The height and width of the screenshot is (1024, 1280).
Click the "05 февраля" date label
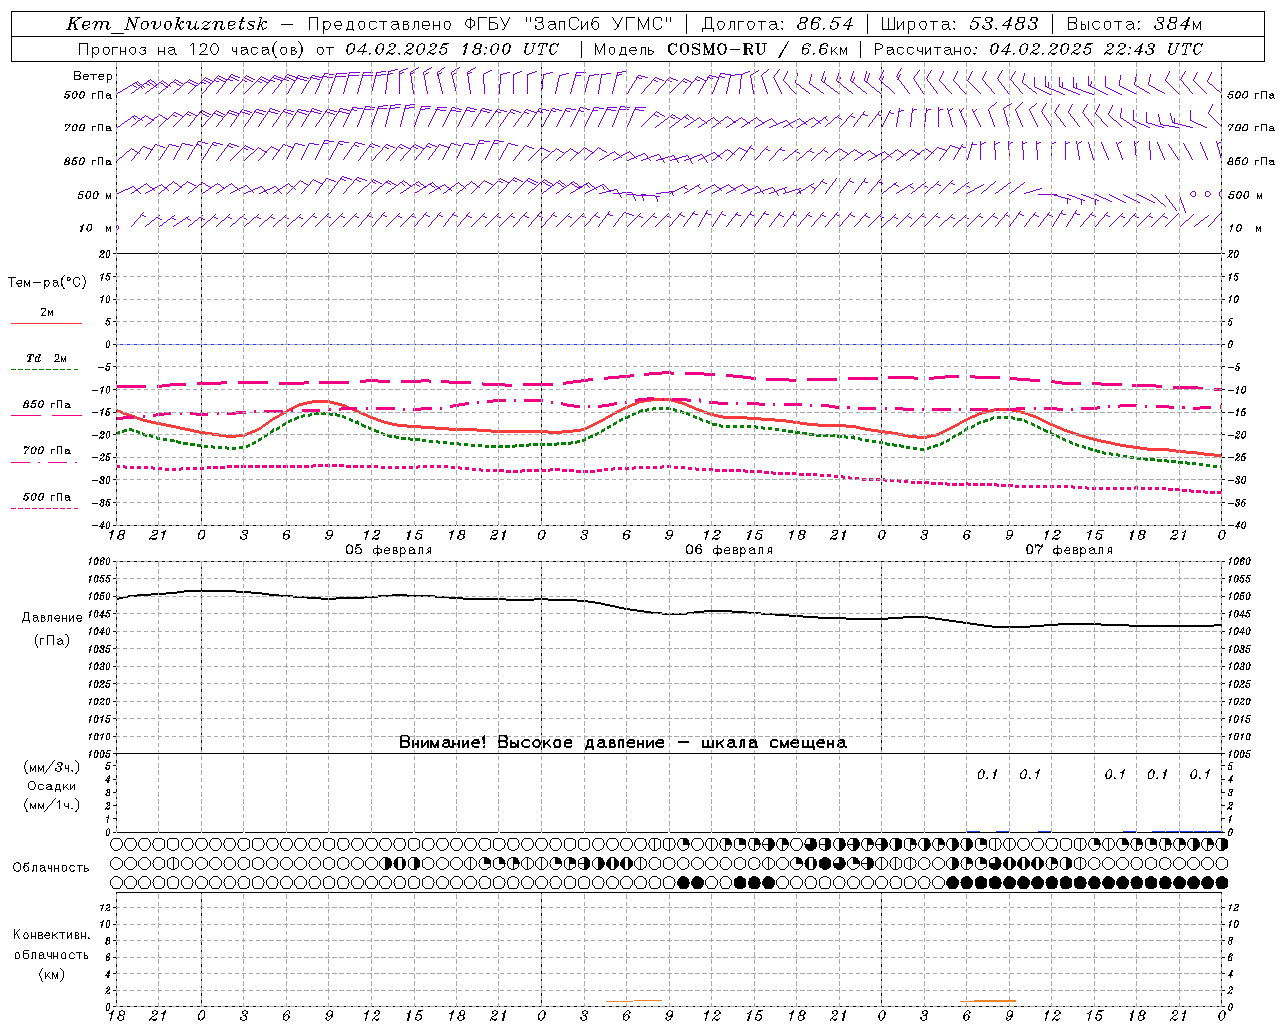tap(389, 550)
